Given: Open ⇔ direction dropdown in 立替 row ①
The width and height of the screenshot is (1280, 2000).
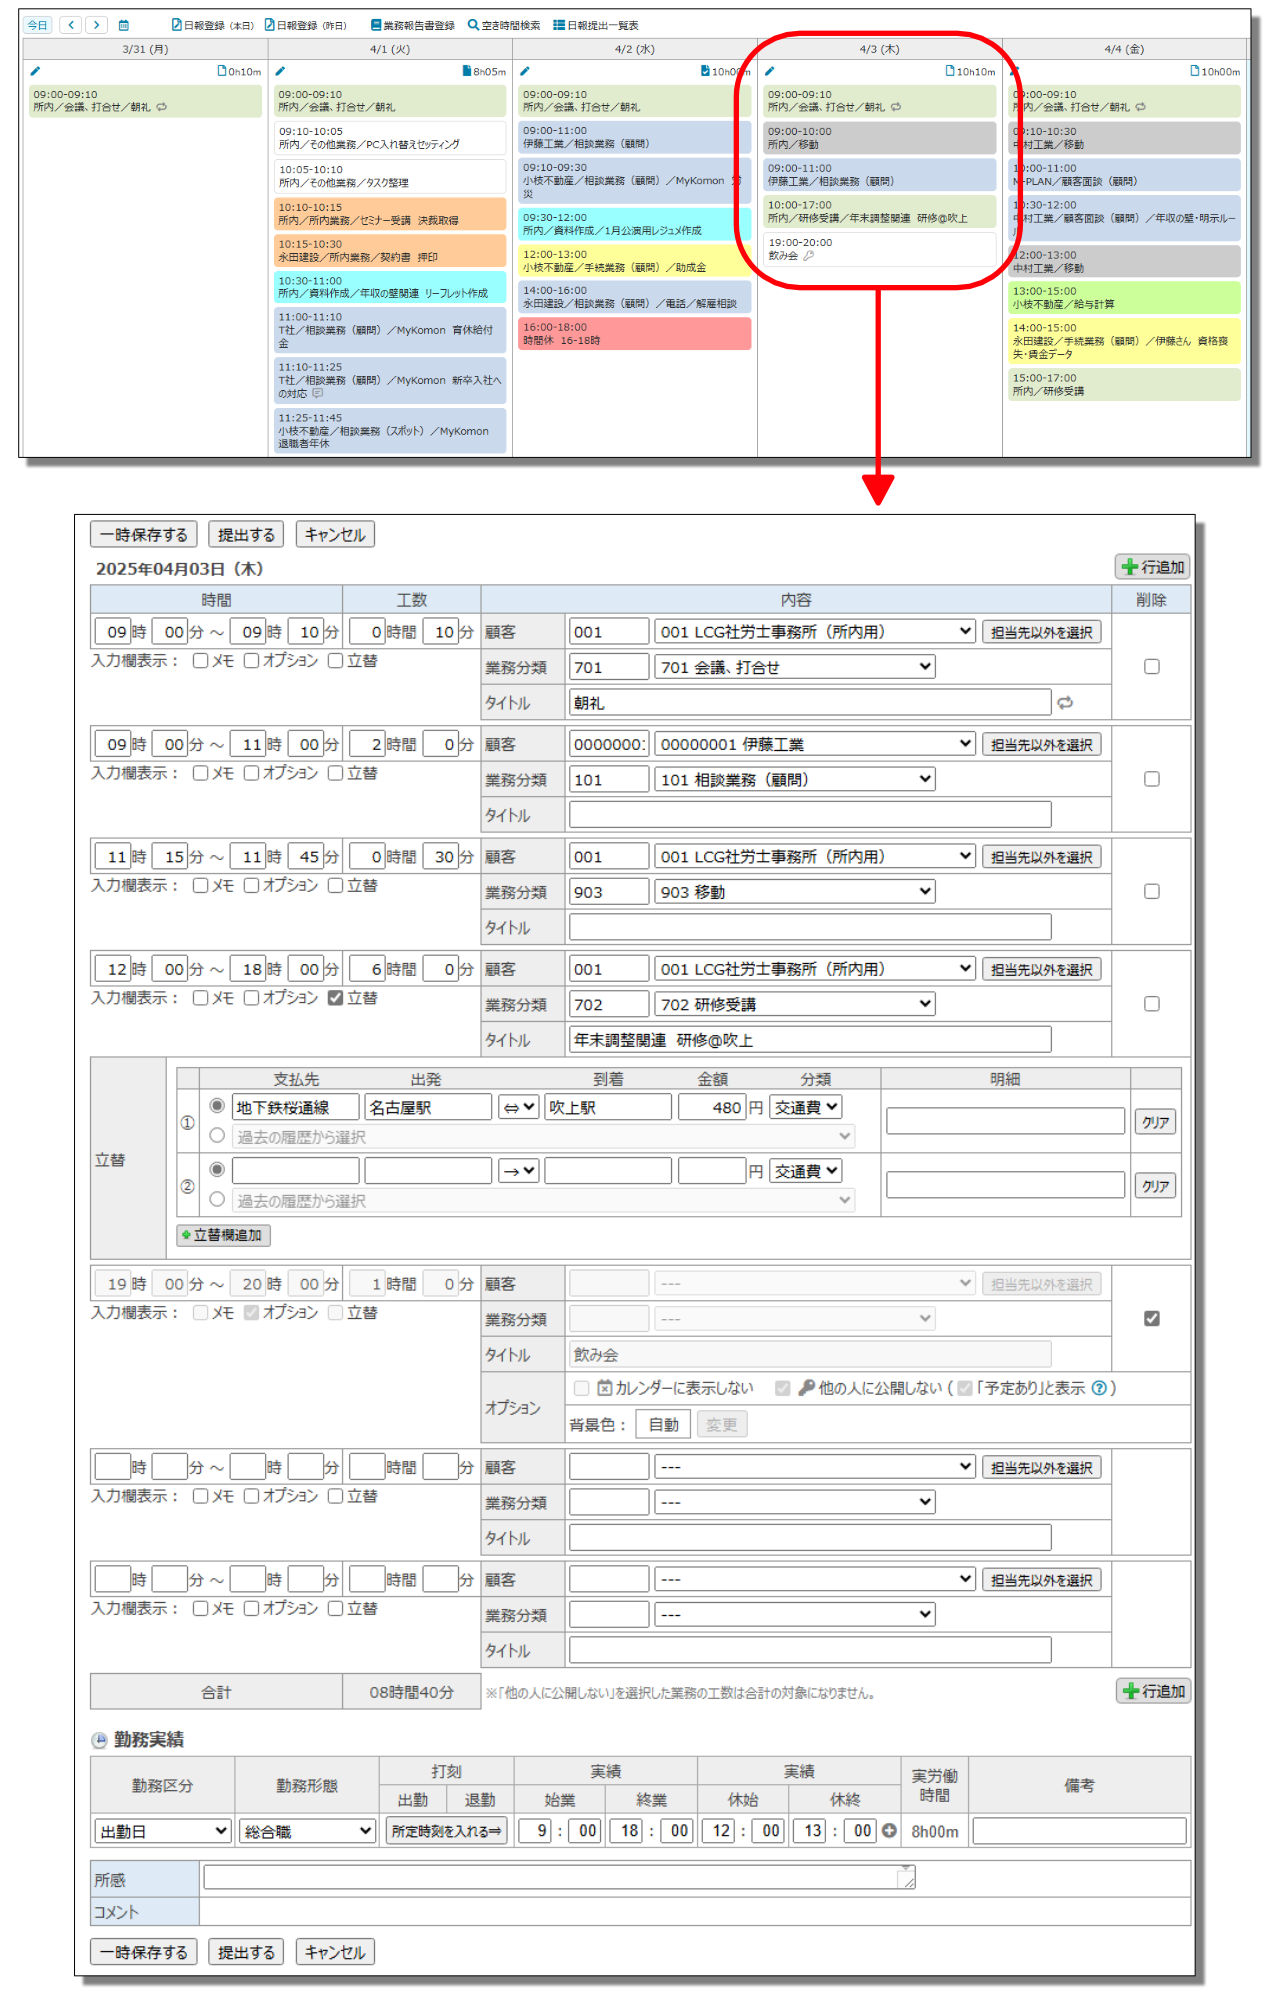Looking at the screenshot, I should point(519,1107).
